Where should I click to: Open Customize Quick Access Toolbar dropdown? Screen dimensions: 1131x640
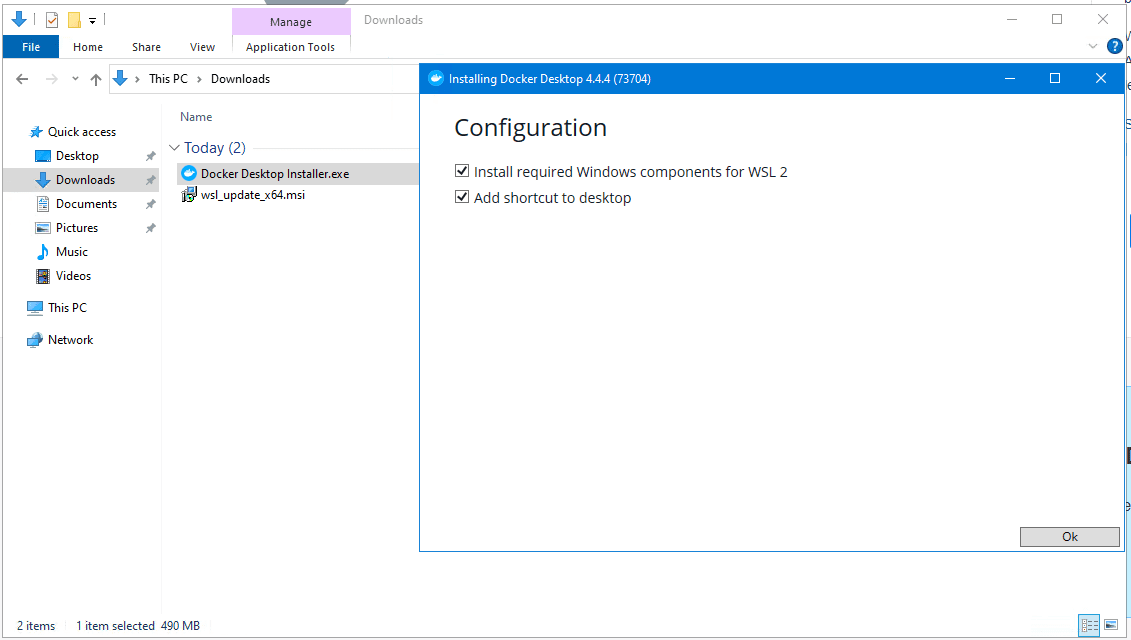(x=93, y=20)
